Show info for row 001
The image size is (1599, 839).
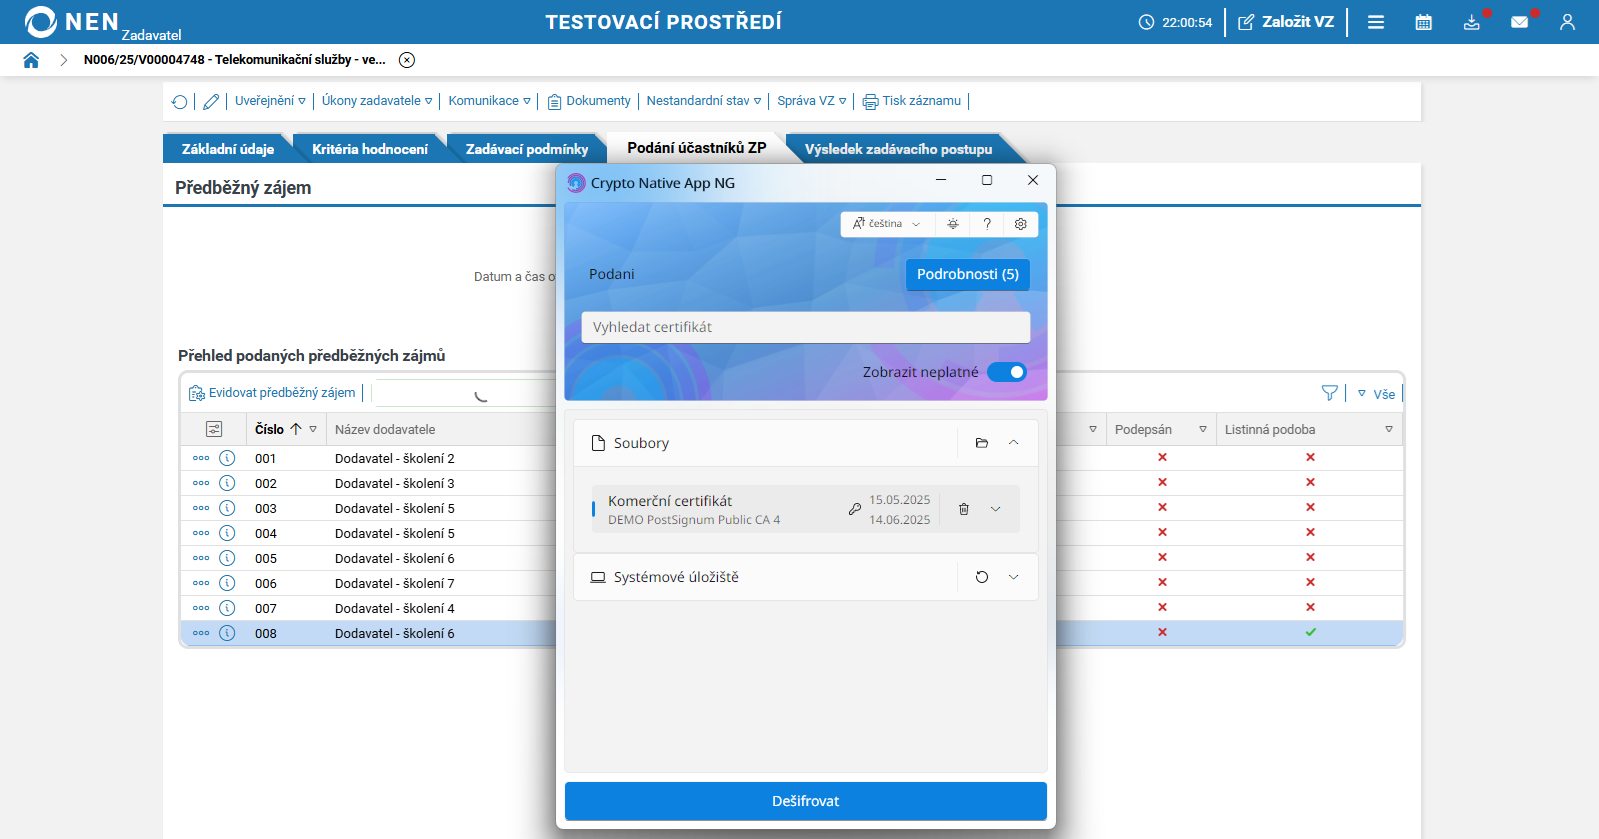[227, 458]
